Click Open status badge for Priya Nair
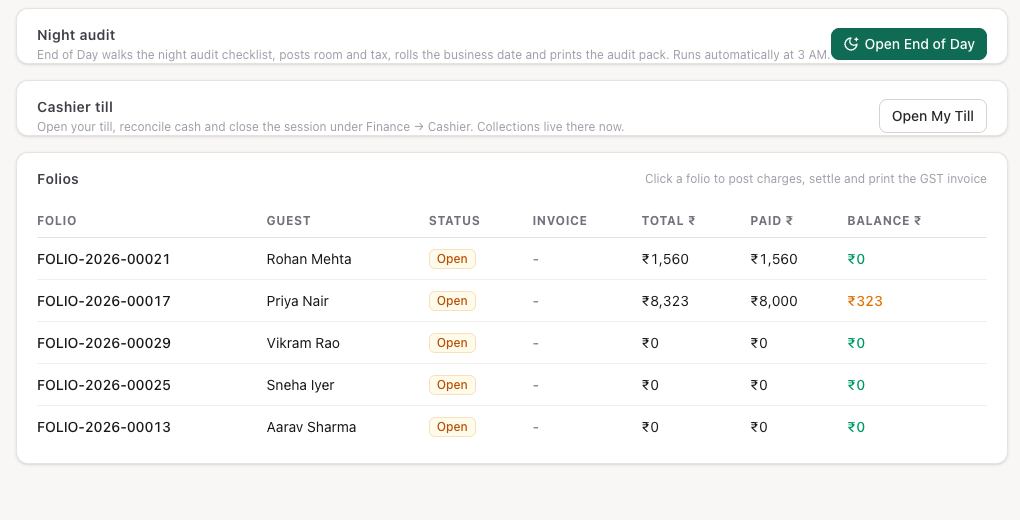Viewport: 1020px width, 520px height. [452, 301]
